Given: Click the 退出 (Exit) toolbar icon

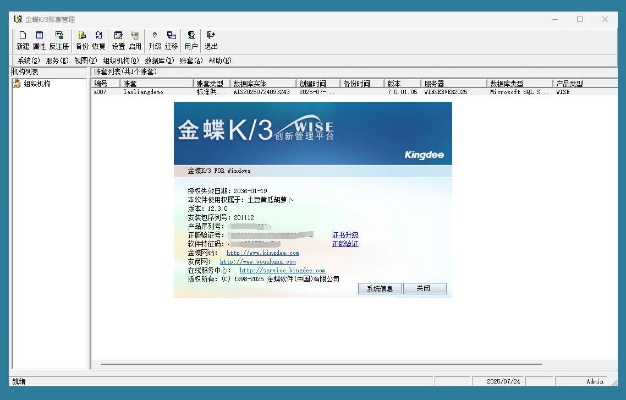Looking at the screenshot, I should pos(211,39).
